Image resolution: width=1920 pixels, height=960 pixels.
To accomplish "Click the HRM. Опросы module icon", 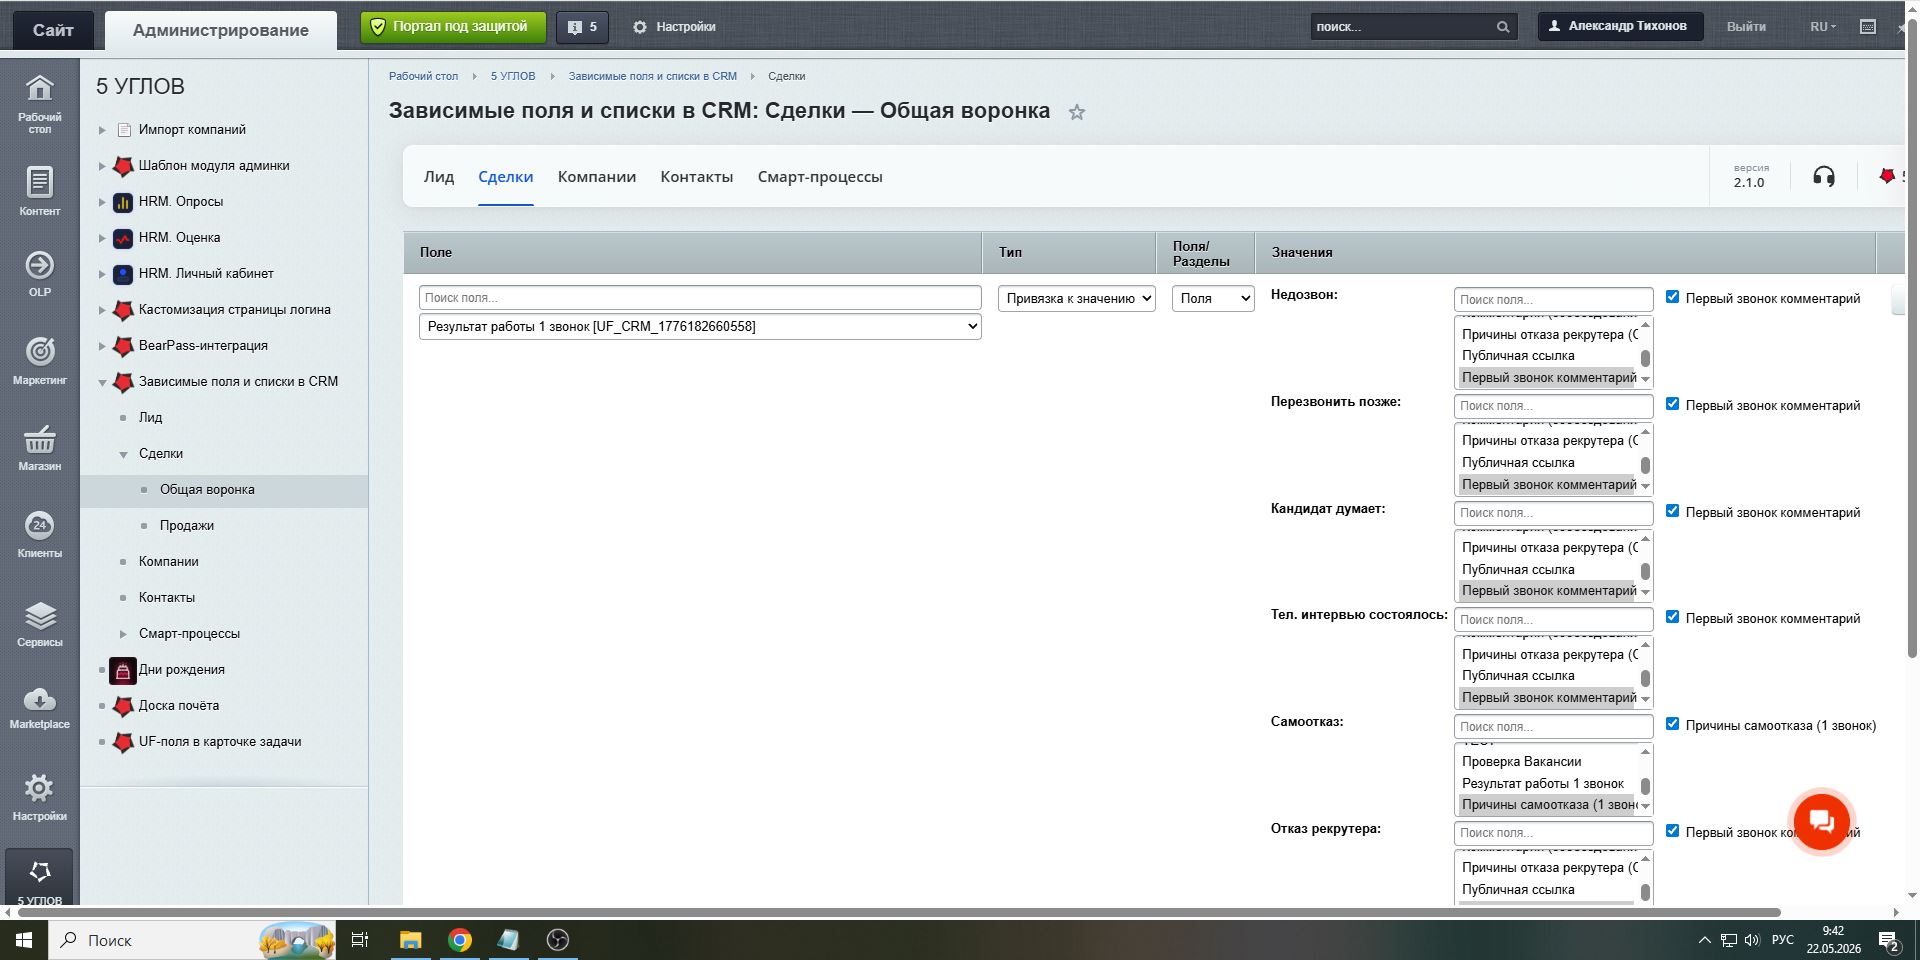I will (x=123, y=202).
